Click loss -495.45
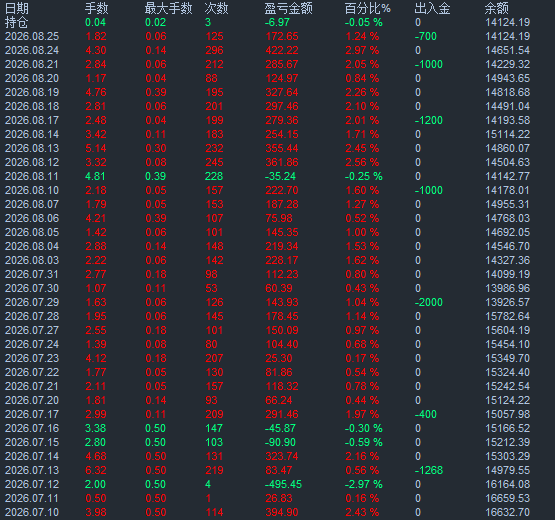The image size is (555, 520). coord(283,484)
